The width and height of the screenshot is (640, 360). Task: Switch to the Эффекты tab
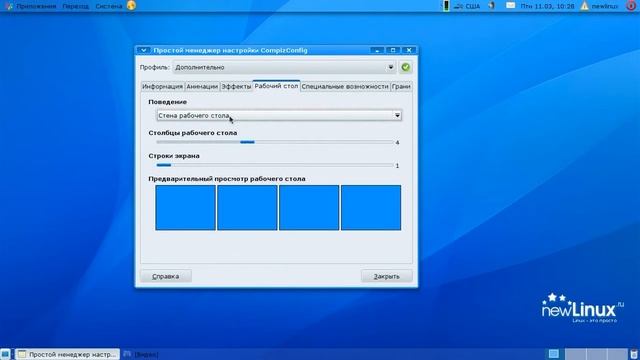point(236,87)
